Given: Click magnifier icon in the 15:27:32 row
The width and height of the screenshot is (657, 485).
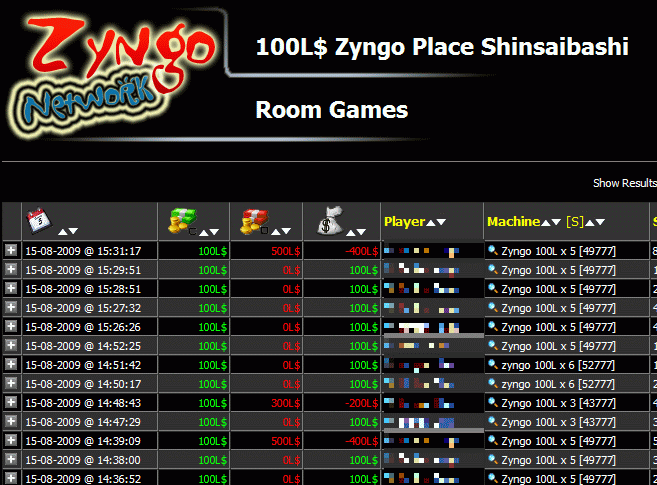Looking at the screenshot, I should (493, 307).
